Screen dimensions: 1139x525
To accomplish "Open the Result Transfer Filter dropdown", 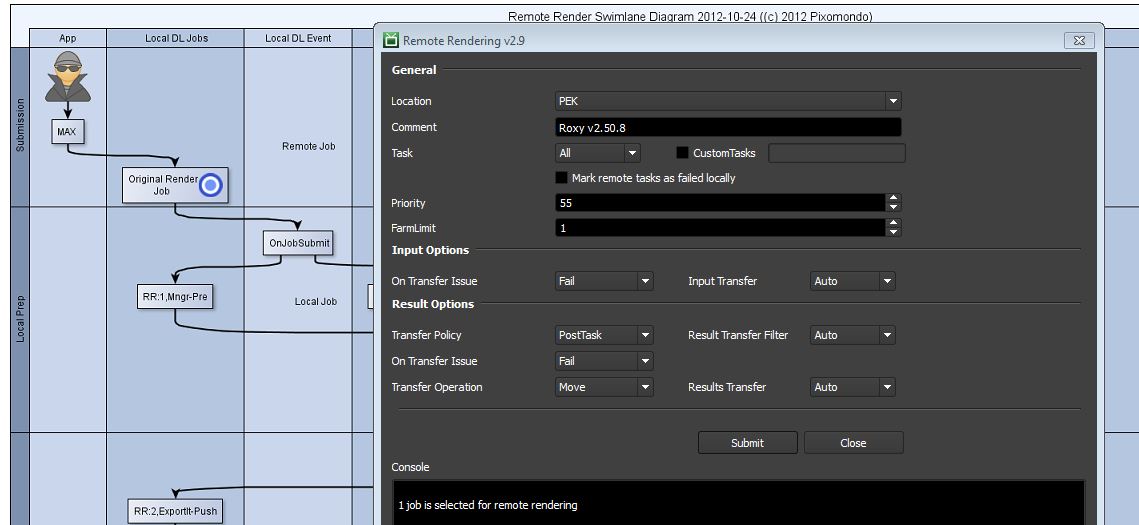I will [x=853, y=335].
